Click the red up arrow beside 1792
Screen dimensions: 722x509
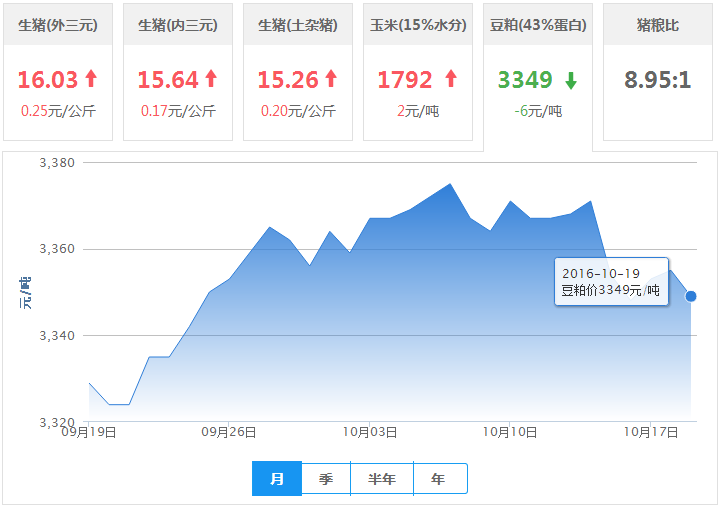tap(451, 78)
